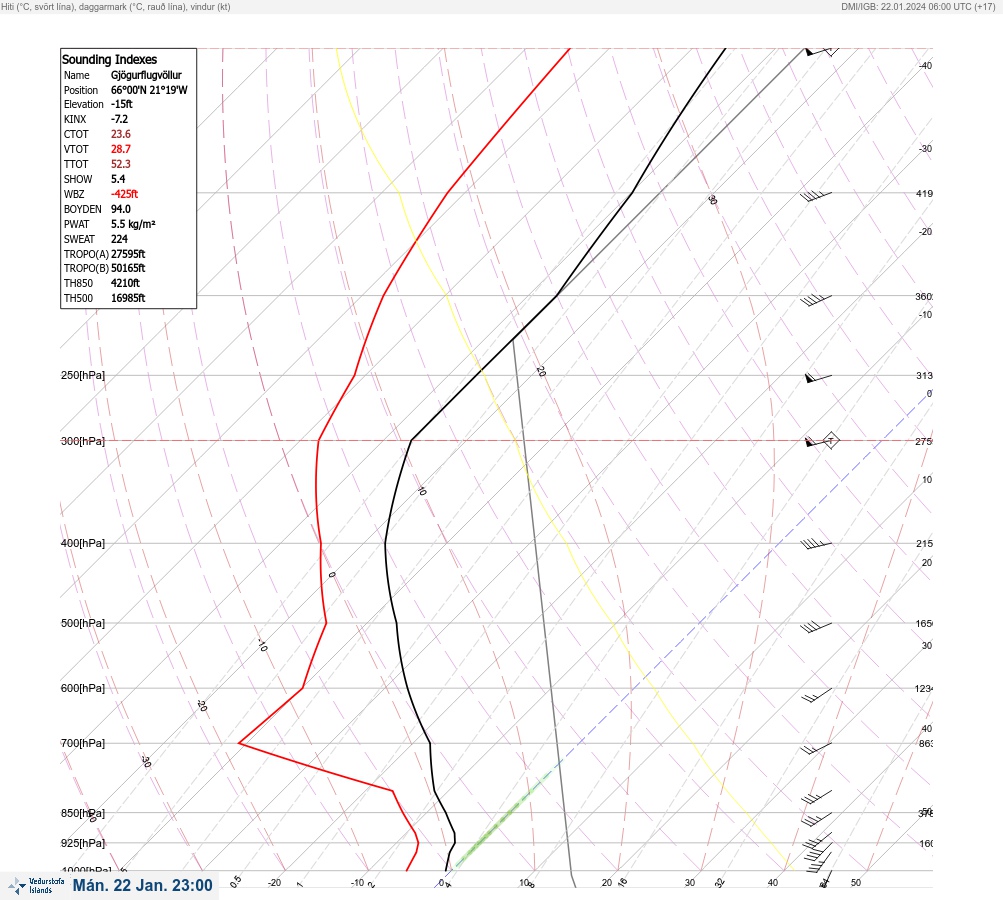
Task: Click the 215 height label on right edge
Action: click(924, 544)
